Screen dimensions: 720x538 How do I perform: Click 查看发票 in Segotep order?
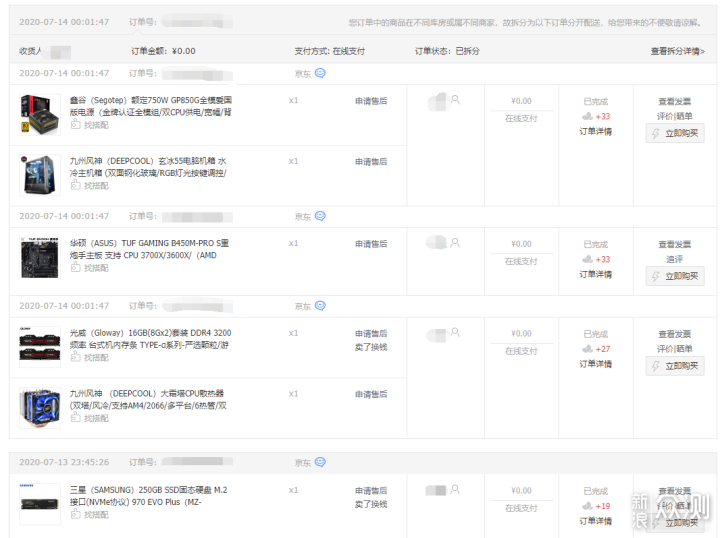(675, 101)
